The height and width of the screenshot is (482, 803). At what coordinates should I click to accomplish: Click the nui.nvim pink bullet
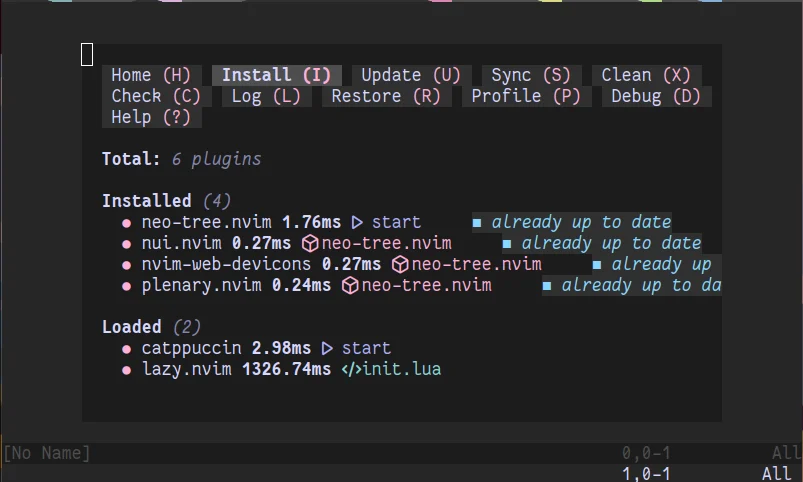pos(126,244)
